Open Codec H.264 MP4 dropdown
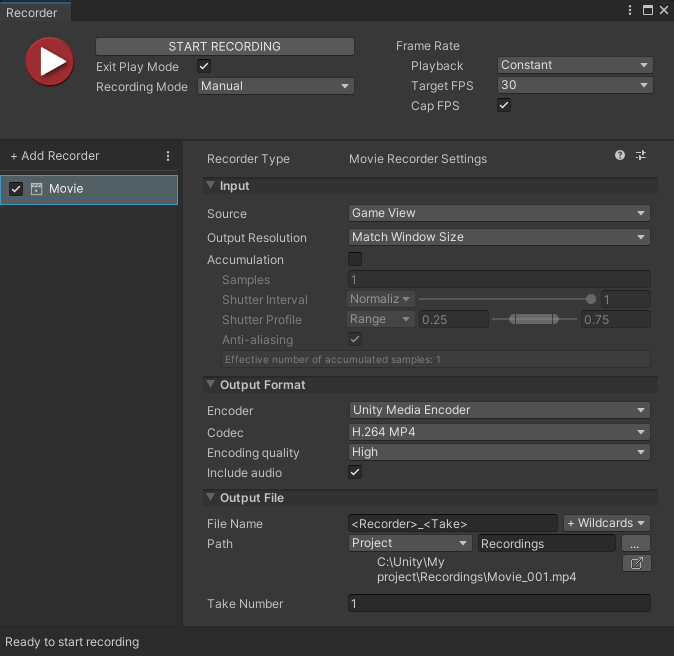 (499, 432)
